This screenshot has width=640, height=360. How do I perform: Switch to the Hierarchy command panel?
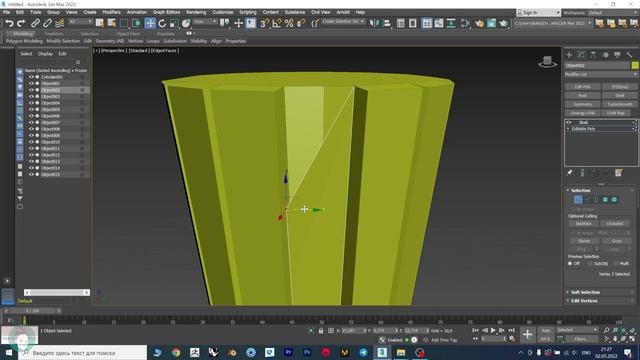(x=593, y=55)
